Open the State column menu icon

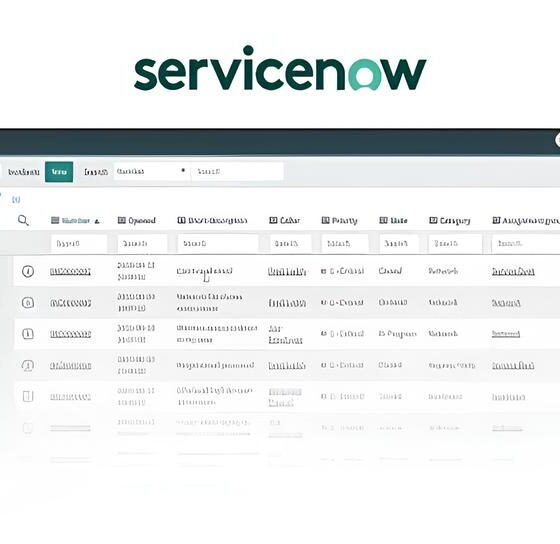coord(383,220)
